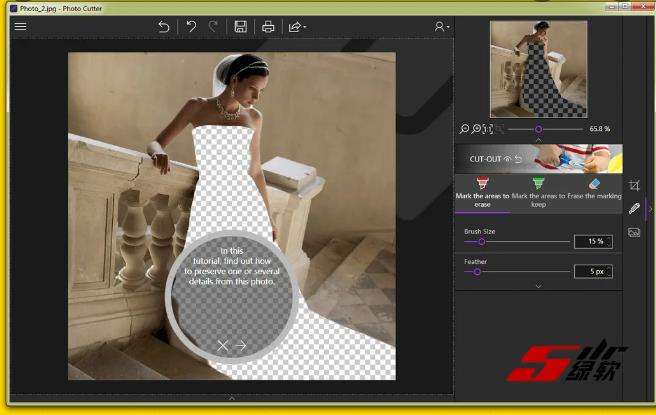Open the background image tool in sidebar
Viewport: 656px width, 415px height.
click(x=634, y=232)
